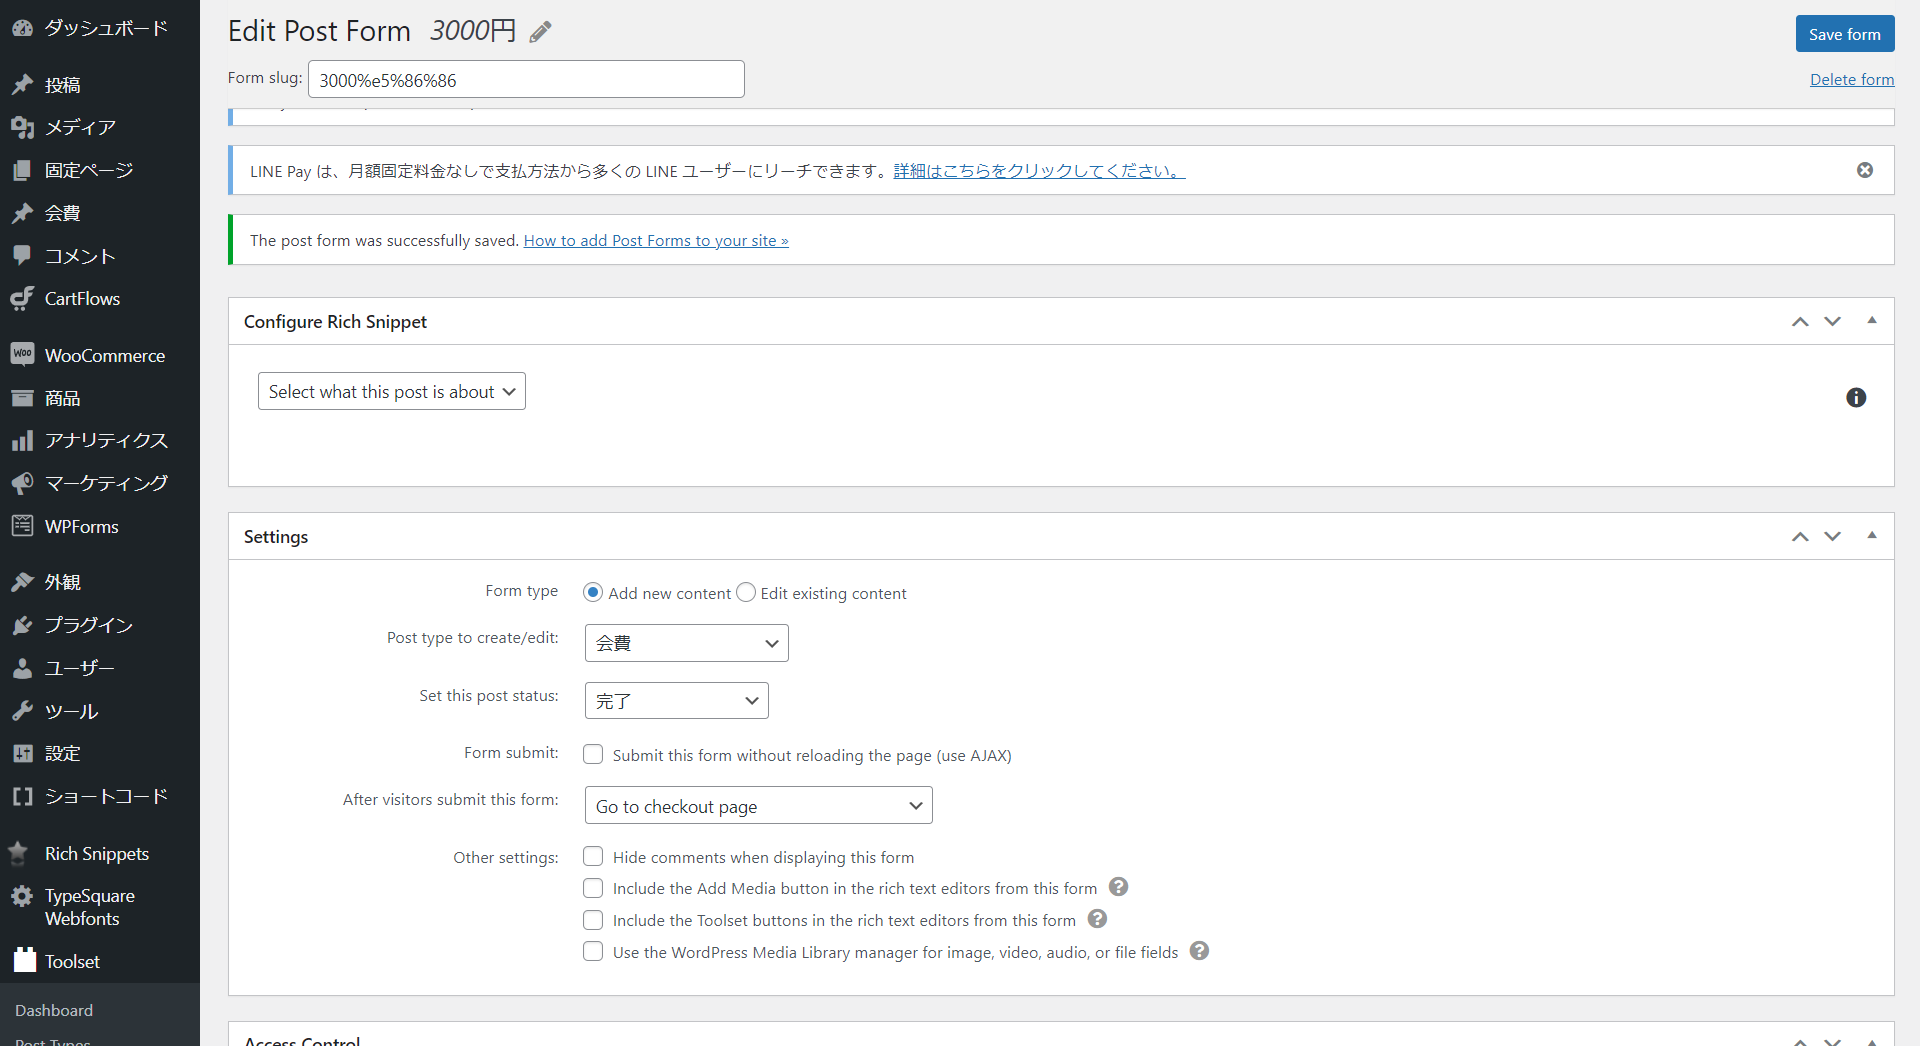
Task: Open Set this post status dropdown
Action: click(x=677, y=701)
